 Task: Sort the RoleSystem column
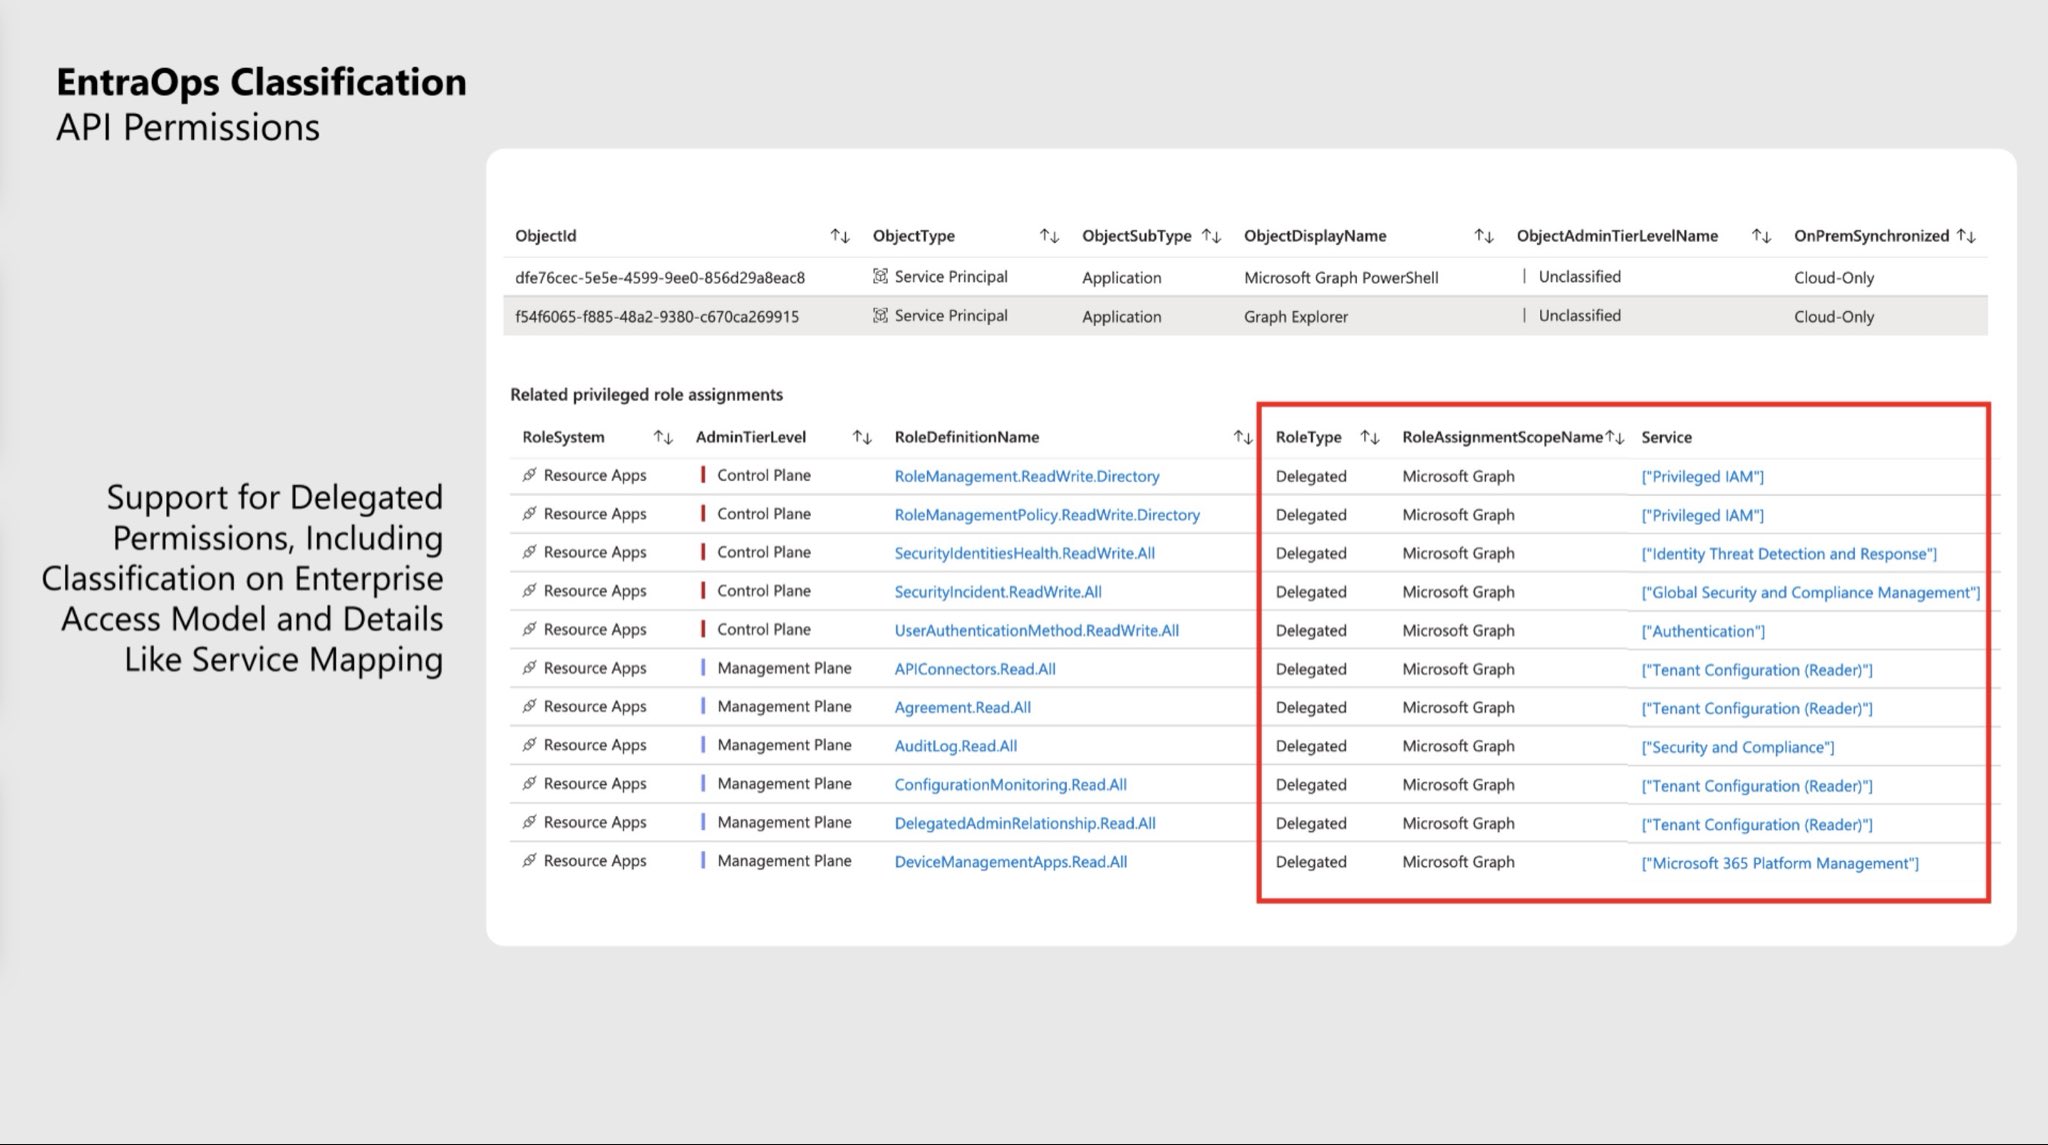tap(663, 437)
